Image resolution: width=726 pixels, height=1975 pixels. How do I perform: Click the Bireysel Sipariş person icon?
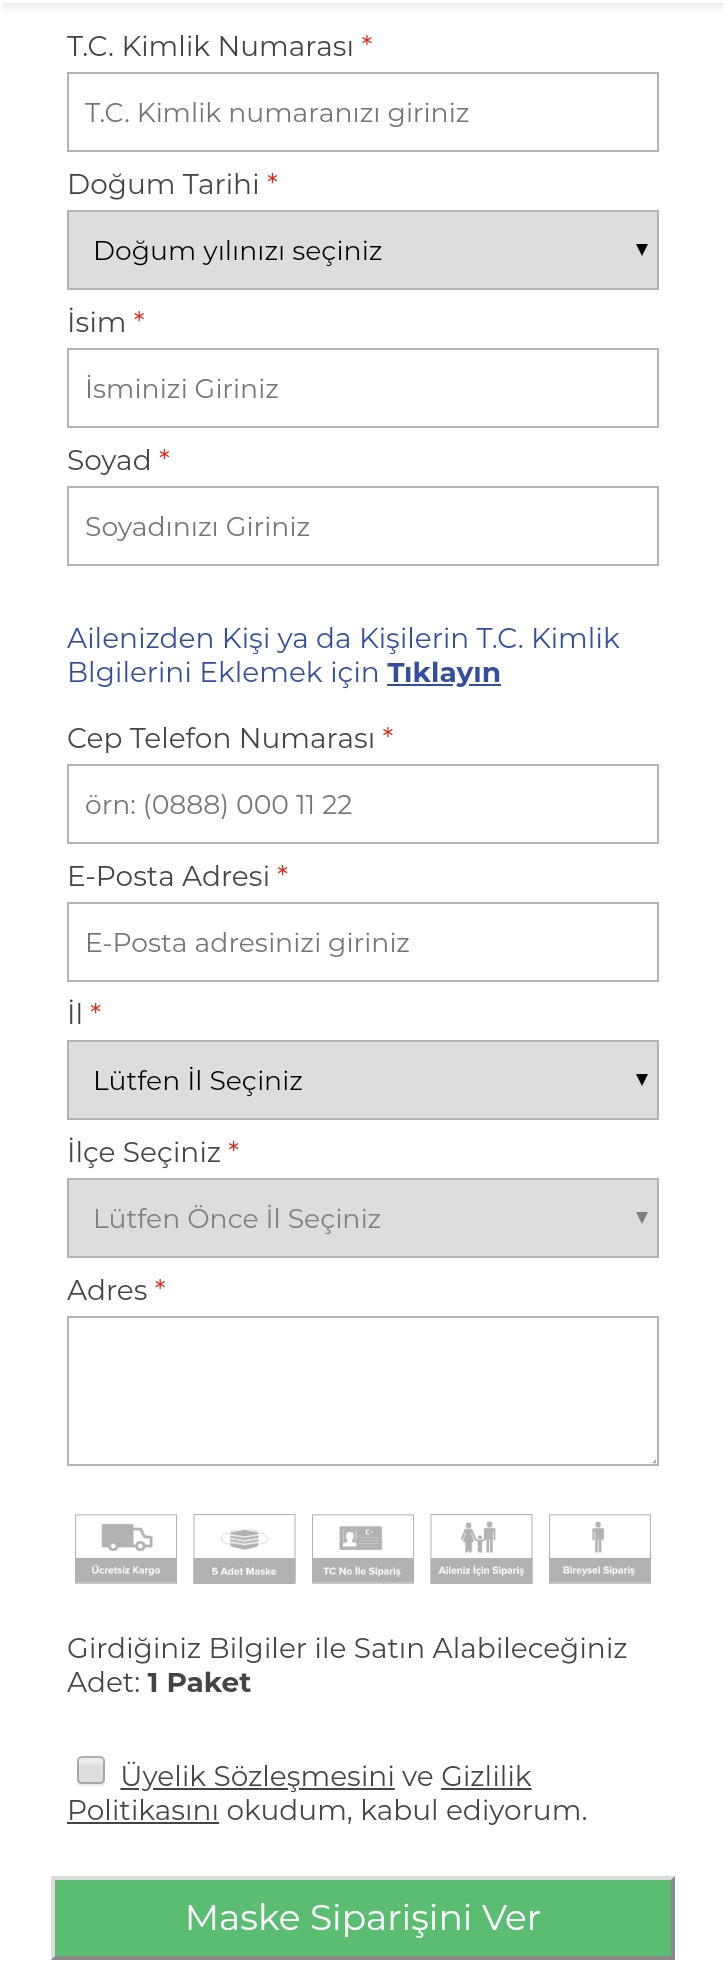tap(599, 1548)
